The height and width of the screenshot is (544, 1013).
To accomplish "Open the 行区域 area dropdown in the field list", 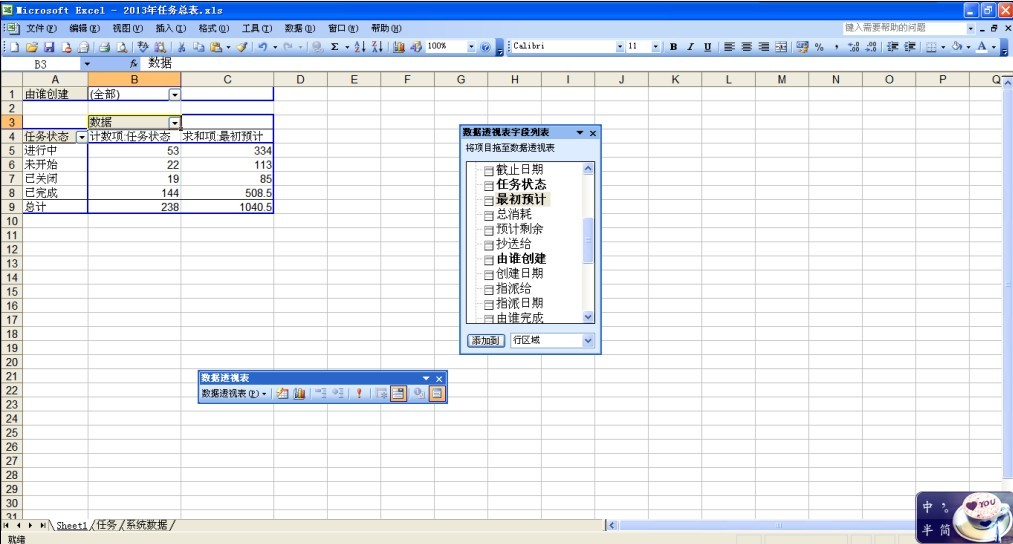I will 587,341.
